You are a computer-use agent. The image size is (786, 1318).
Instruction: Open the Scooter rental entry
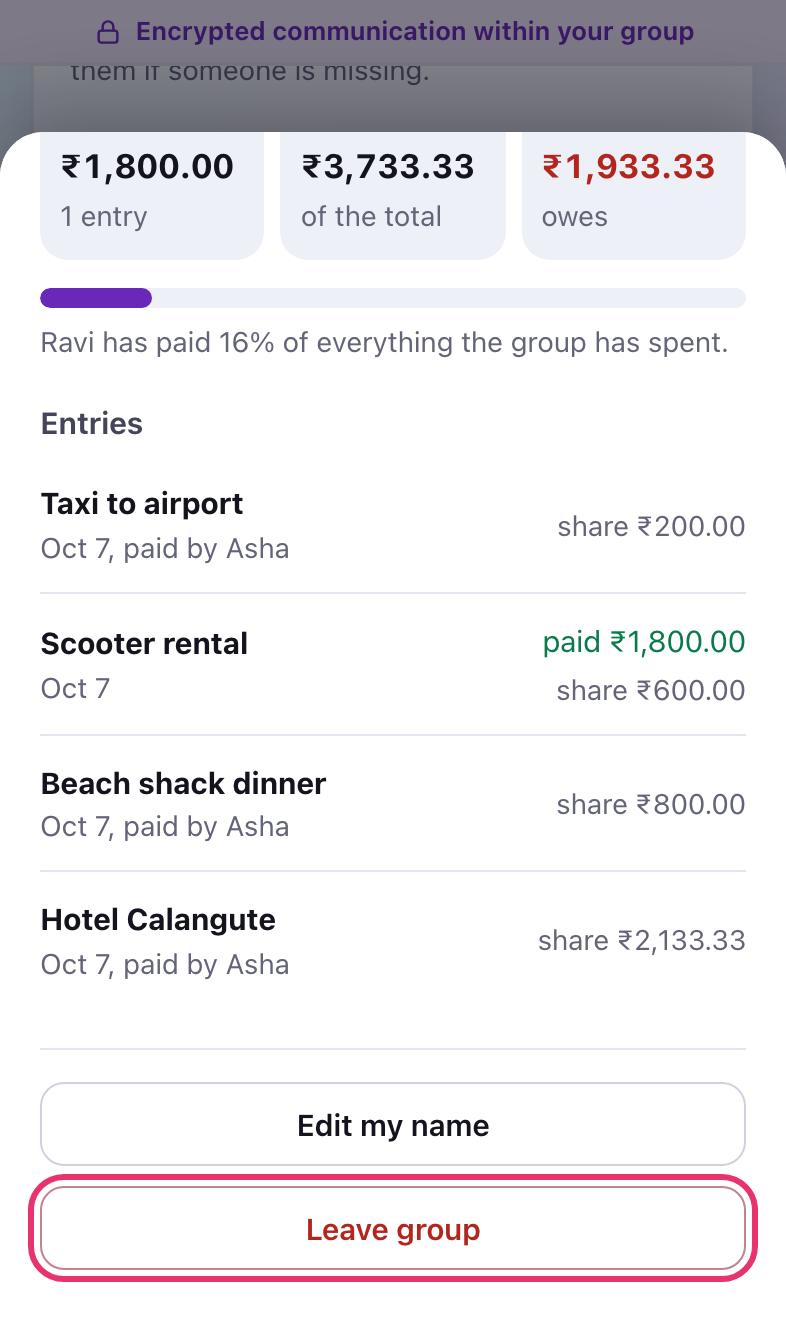pyautogui.click(x=393, y=665)
